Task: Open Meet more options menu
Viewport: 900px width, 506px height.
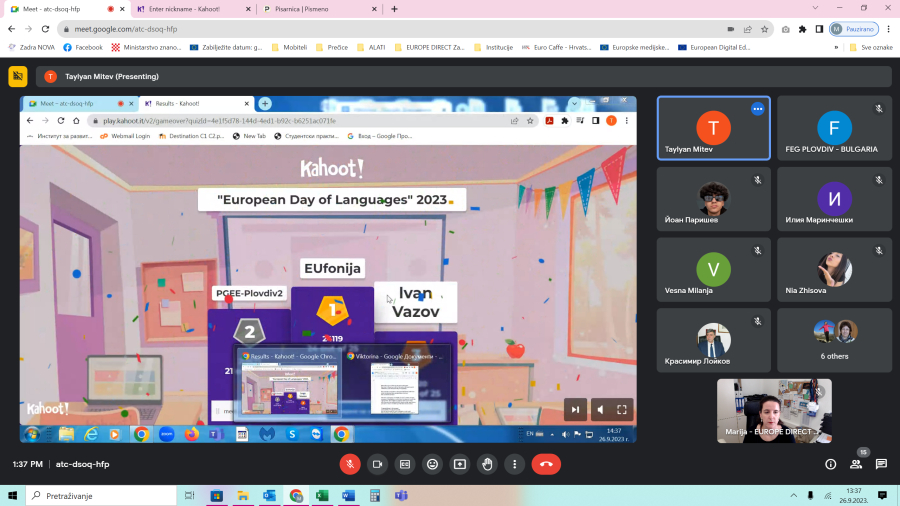Action: [515, 464]
